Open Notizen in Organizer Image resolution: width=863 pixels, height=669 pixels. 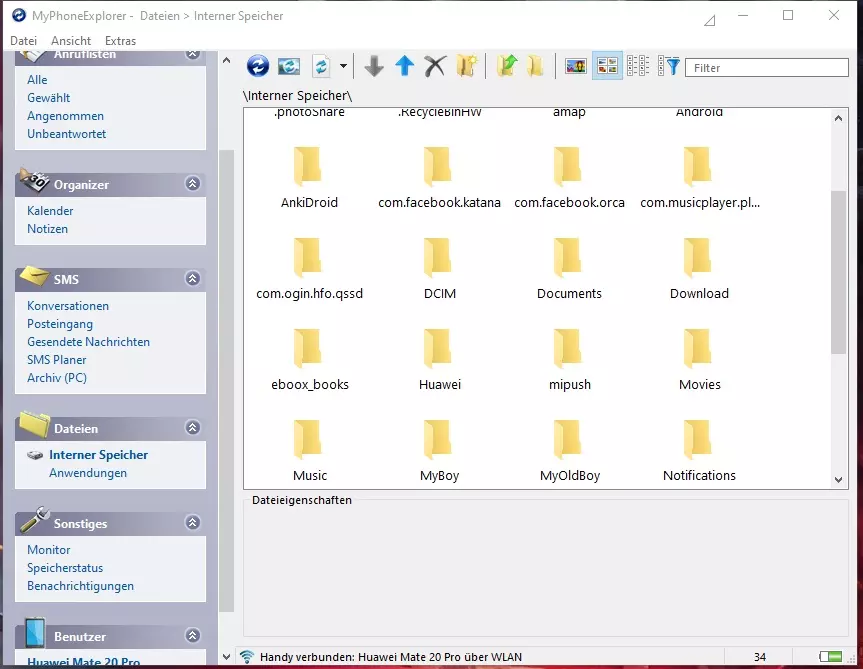click(x=47, y=229)
